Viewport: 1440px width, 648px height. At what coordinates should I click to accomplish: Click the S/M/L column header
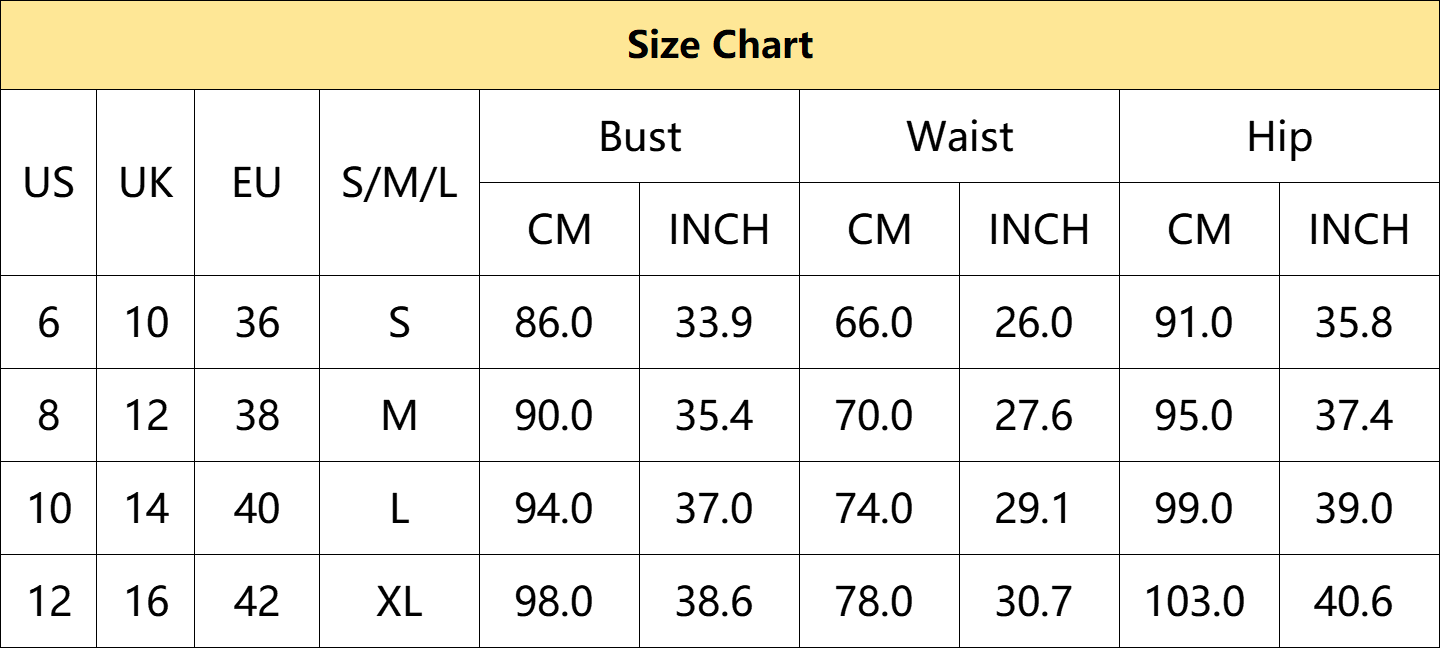400,183
